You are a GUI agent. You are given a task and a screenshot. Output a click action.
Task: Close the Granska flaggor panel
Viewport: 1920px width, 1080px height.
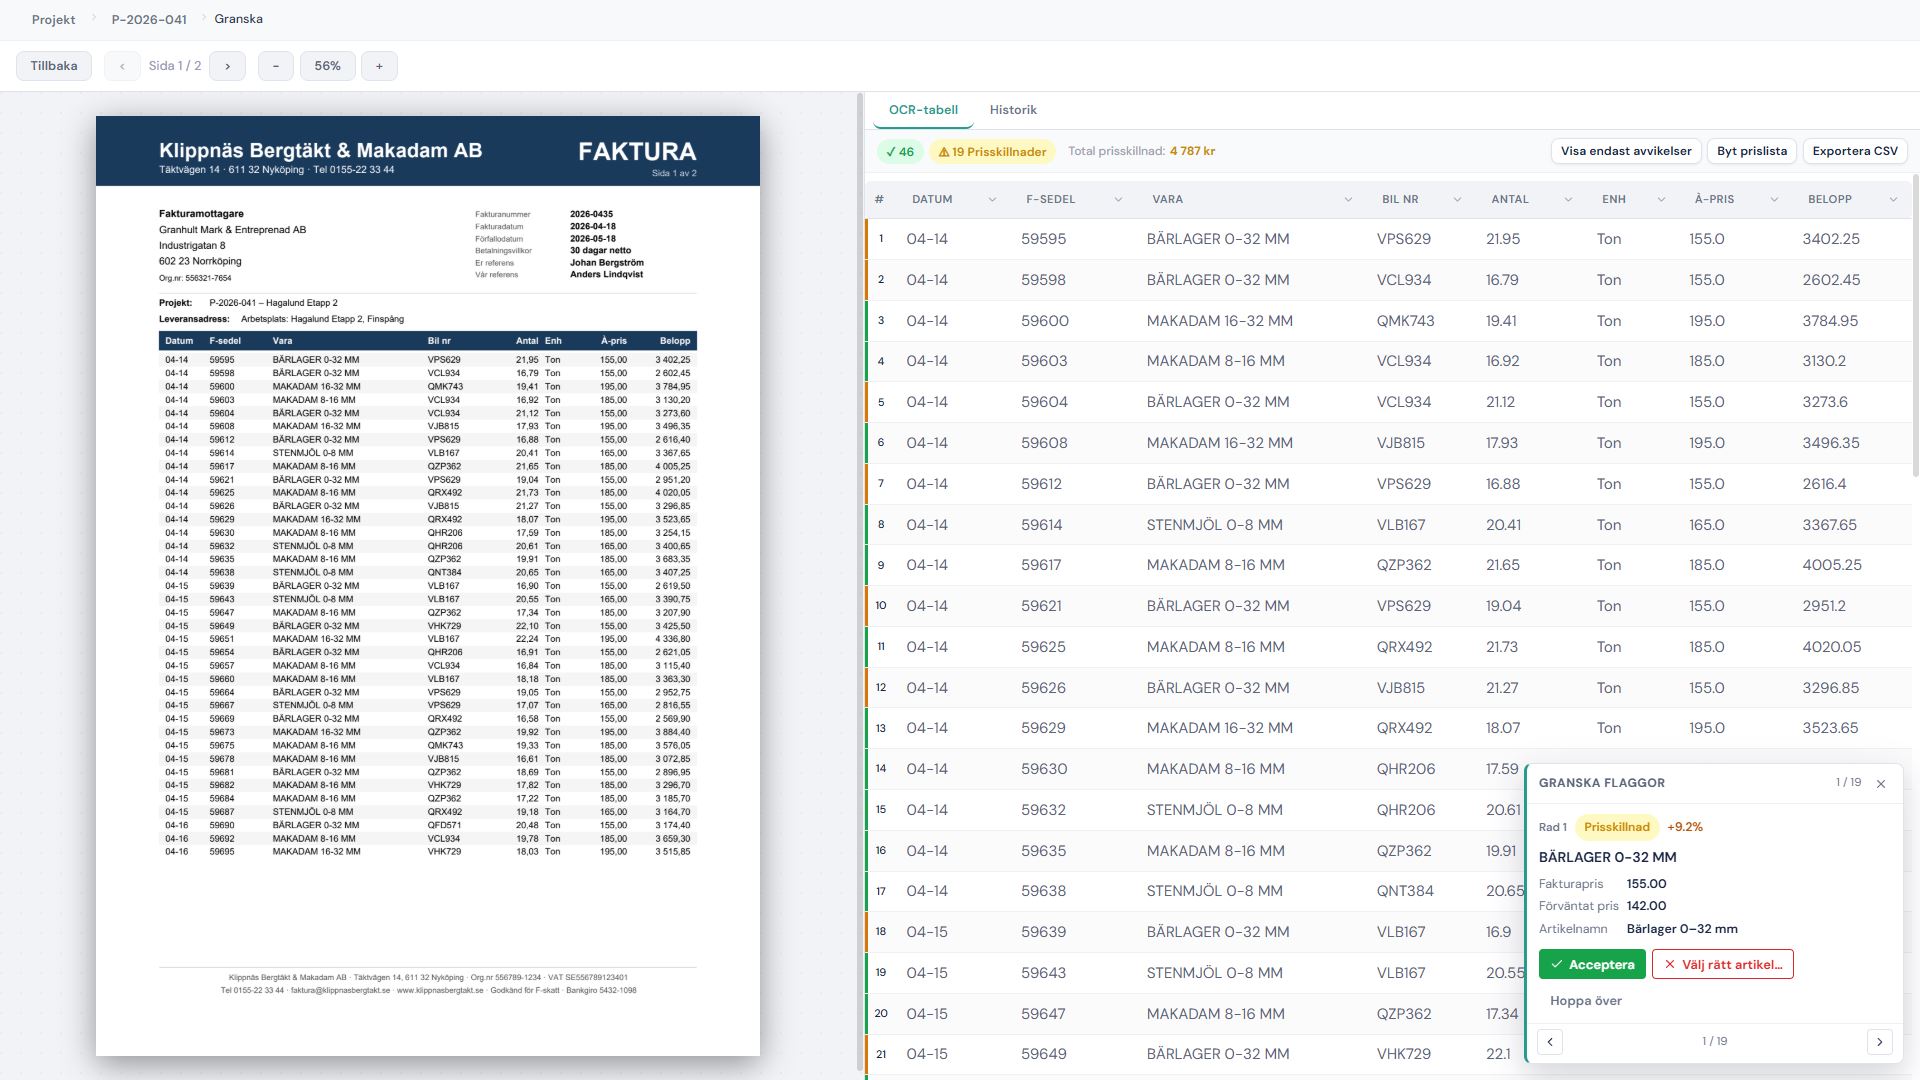[1880, 784]
